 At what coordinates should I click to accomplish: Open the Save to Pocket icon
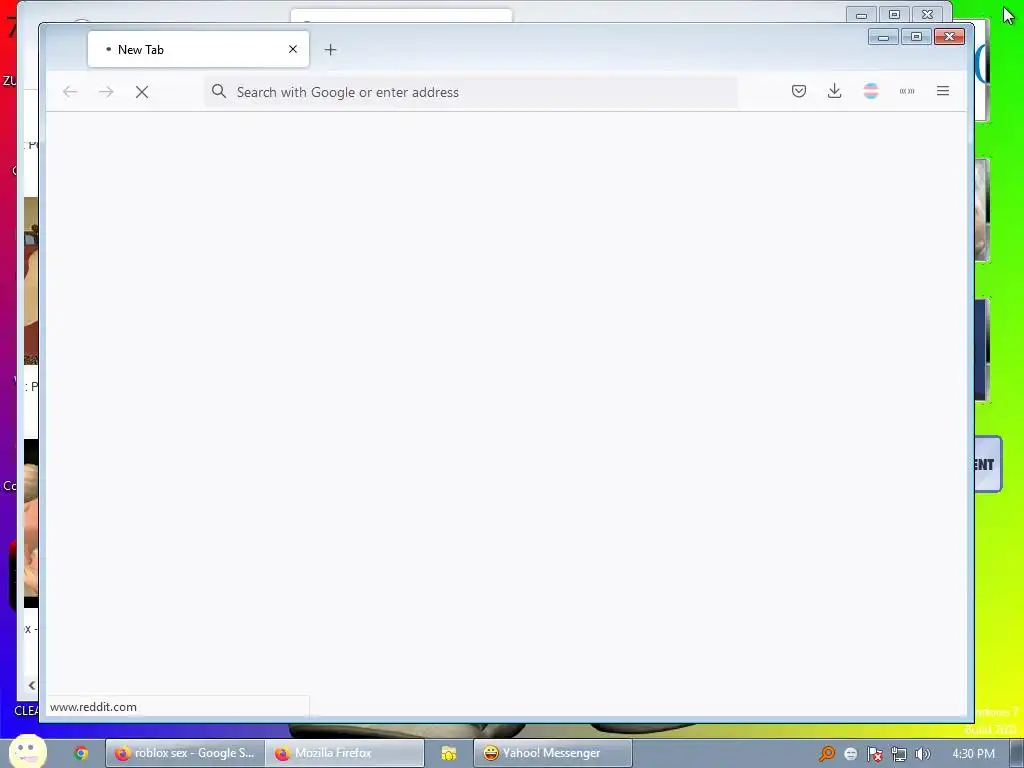point(799,91)
